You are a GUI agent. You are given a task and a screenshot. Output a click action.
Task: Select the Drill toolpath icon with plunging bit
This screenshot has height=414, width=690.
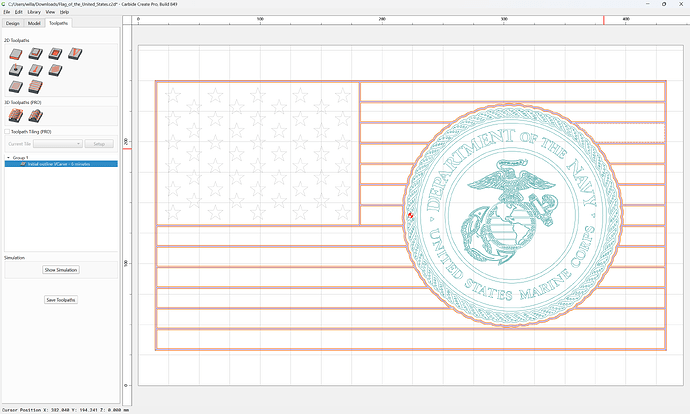[x=16, y=70]
